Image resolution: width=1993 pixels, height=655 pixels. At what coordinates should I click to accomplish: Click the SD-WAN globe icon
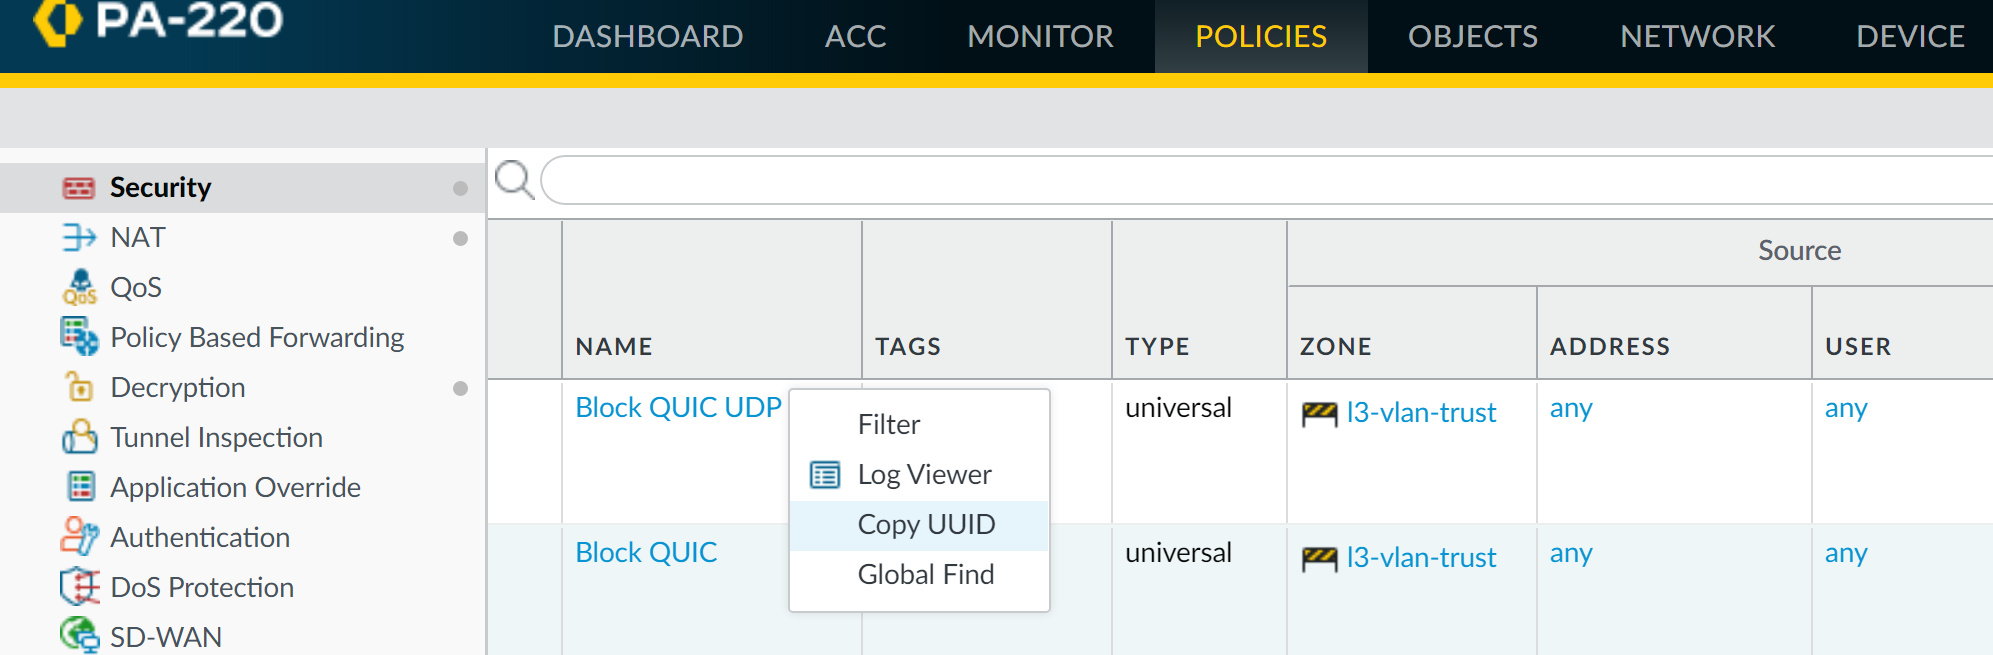click(x=79, y=635)
